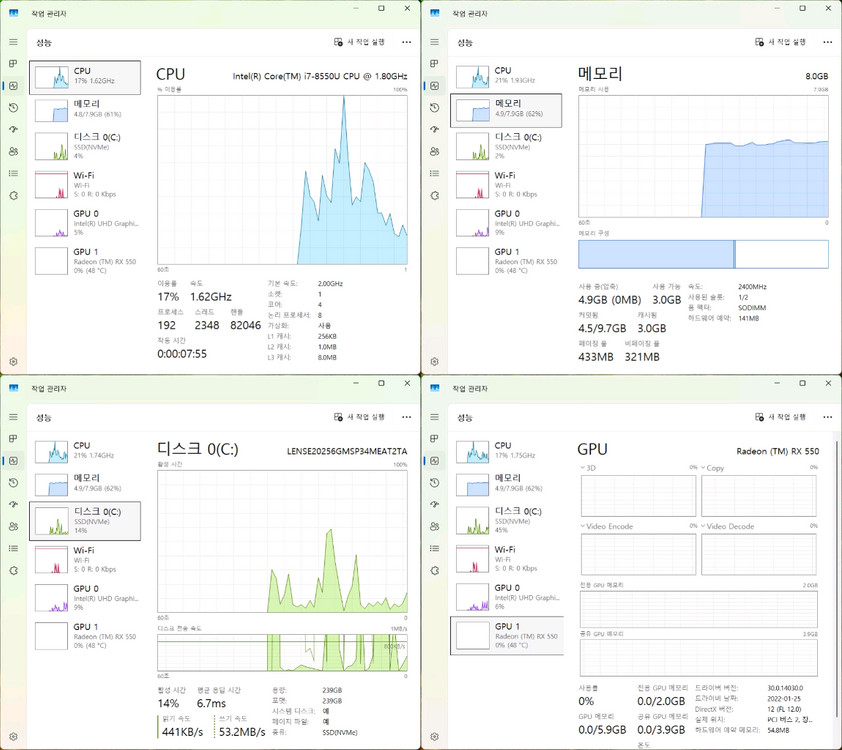Open Processes page icon in CPU details window

click(x=13, y=64)
